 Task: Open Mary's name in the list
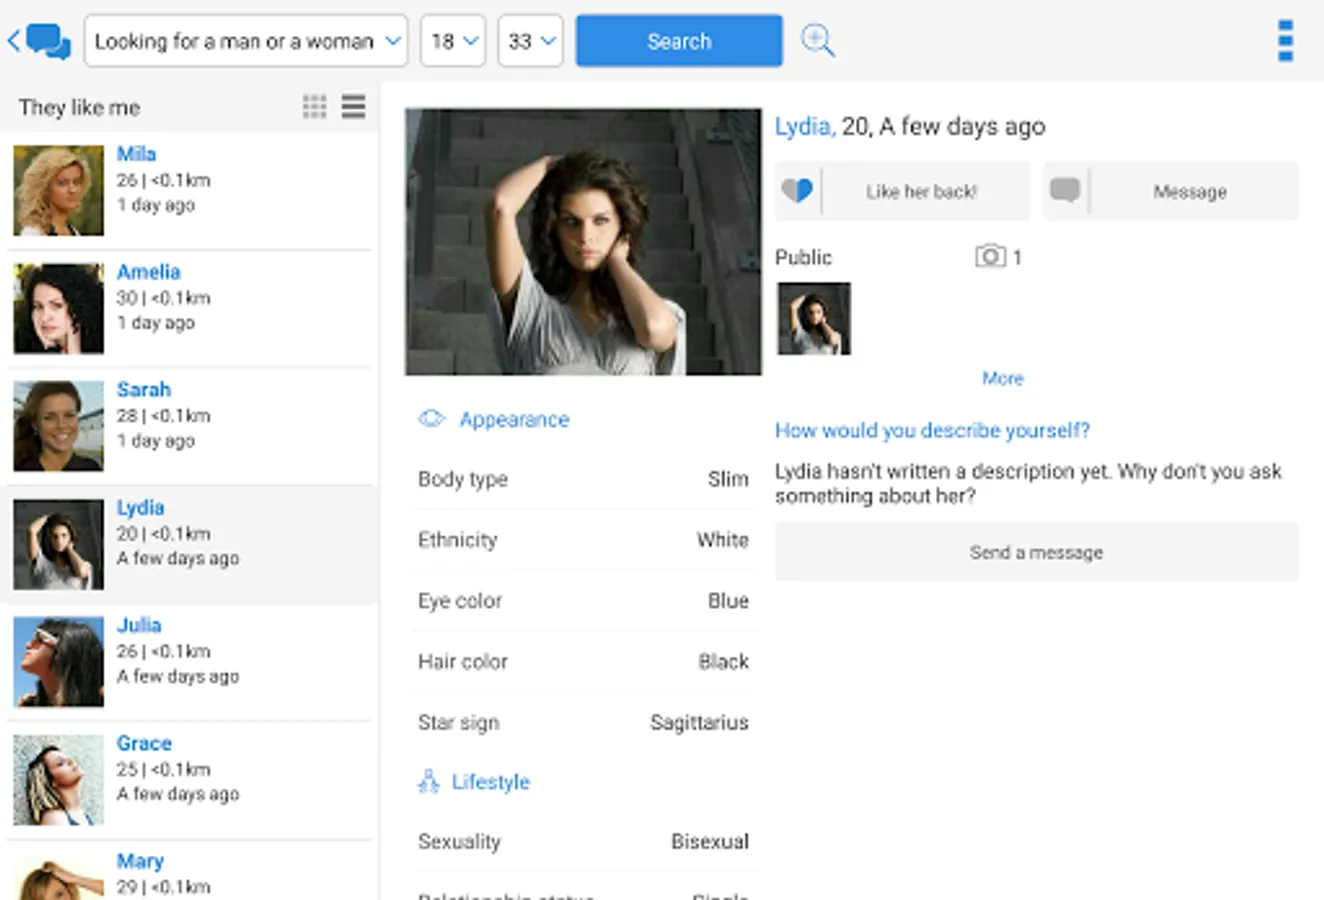pos(140,862)
